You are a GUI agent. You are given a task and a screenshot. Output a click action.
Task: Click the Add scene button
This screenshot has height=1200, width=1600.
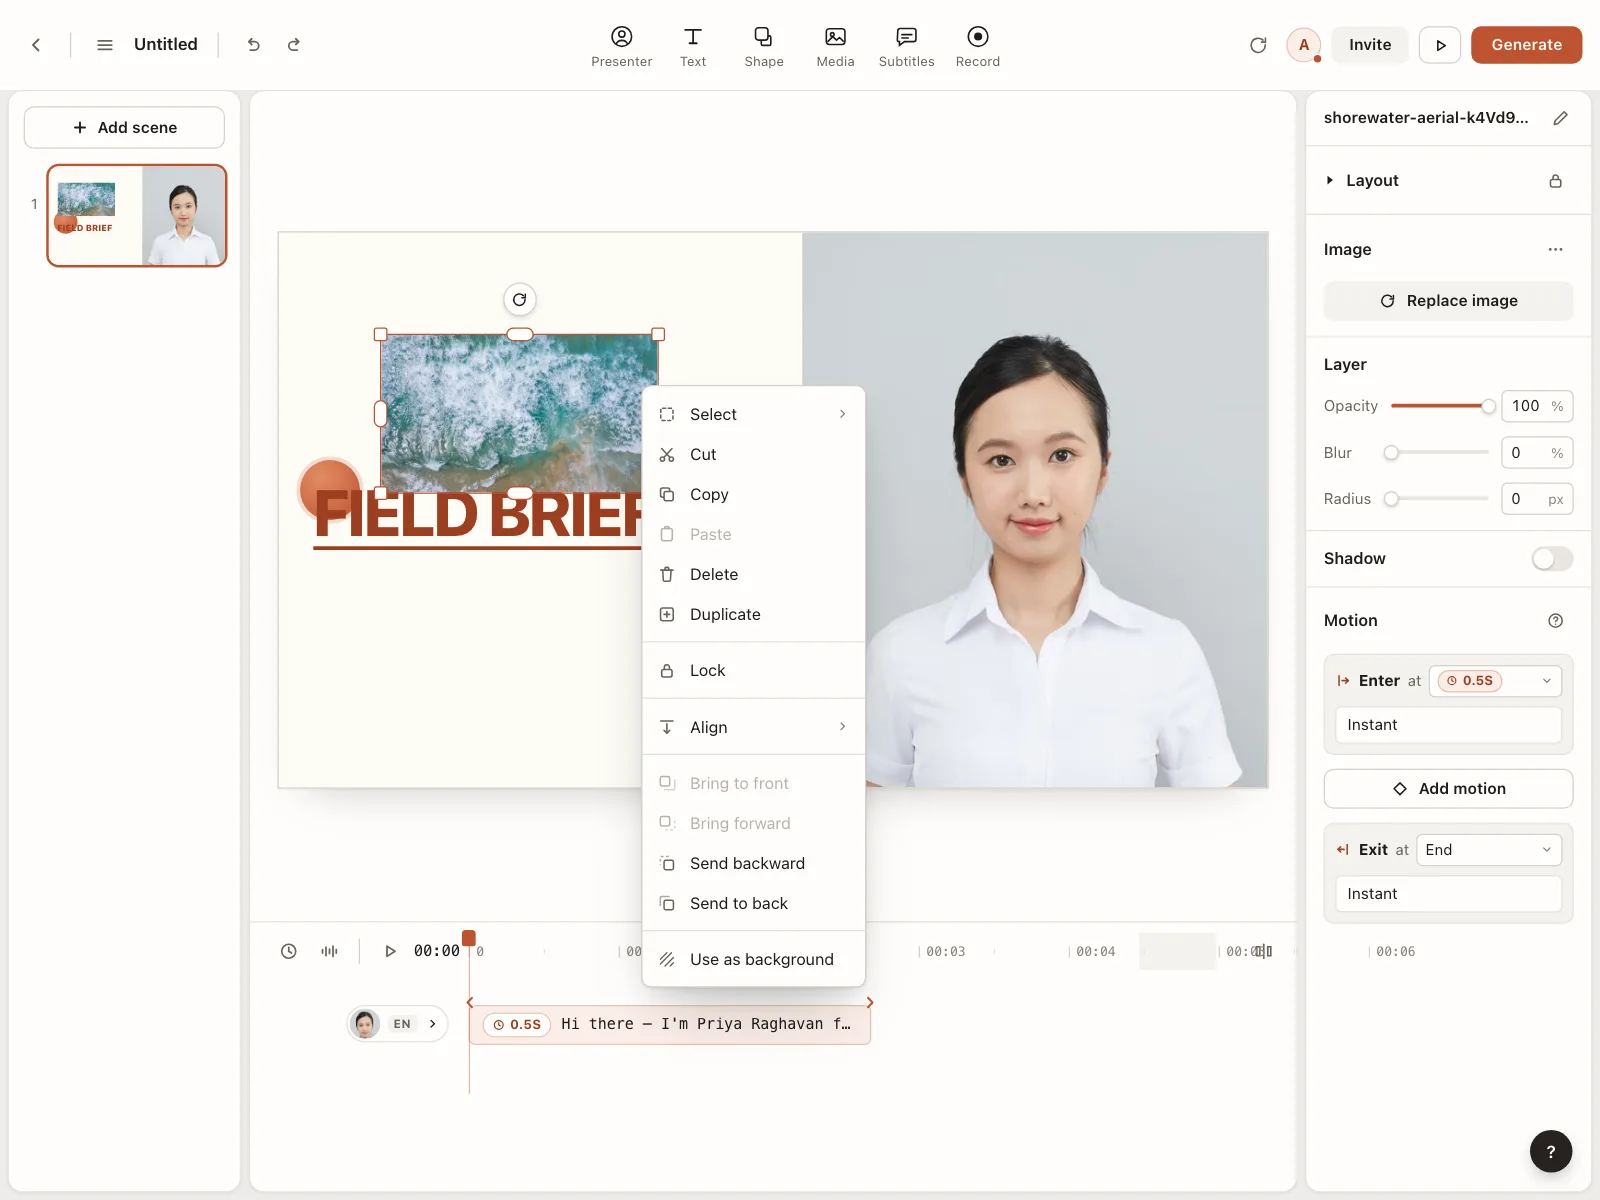[124, 128]
